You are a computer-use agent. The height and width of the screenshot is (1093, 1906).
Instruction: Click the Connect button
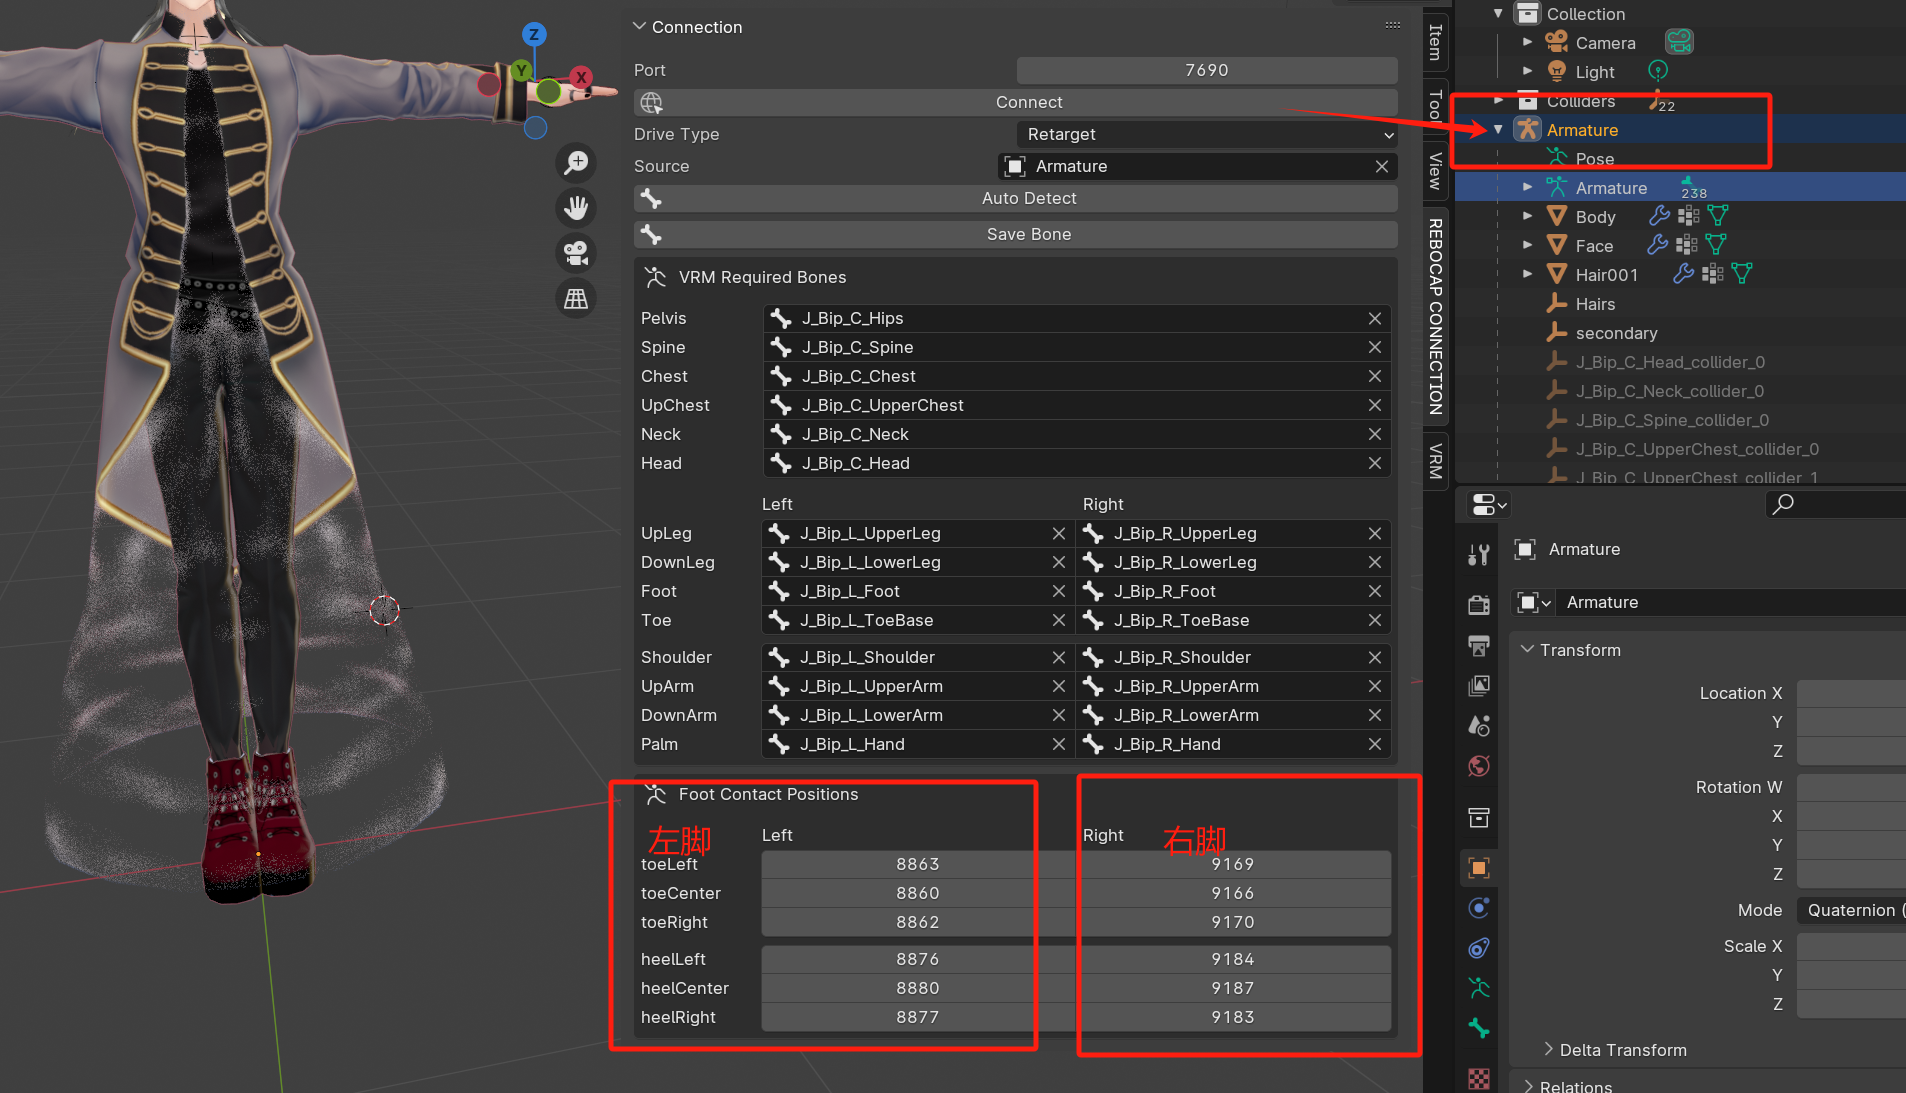coord(1016,102)
